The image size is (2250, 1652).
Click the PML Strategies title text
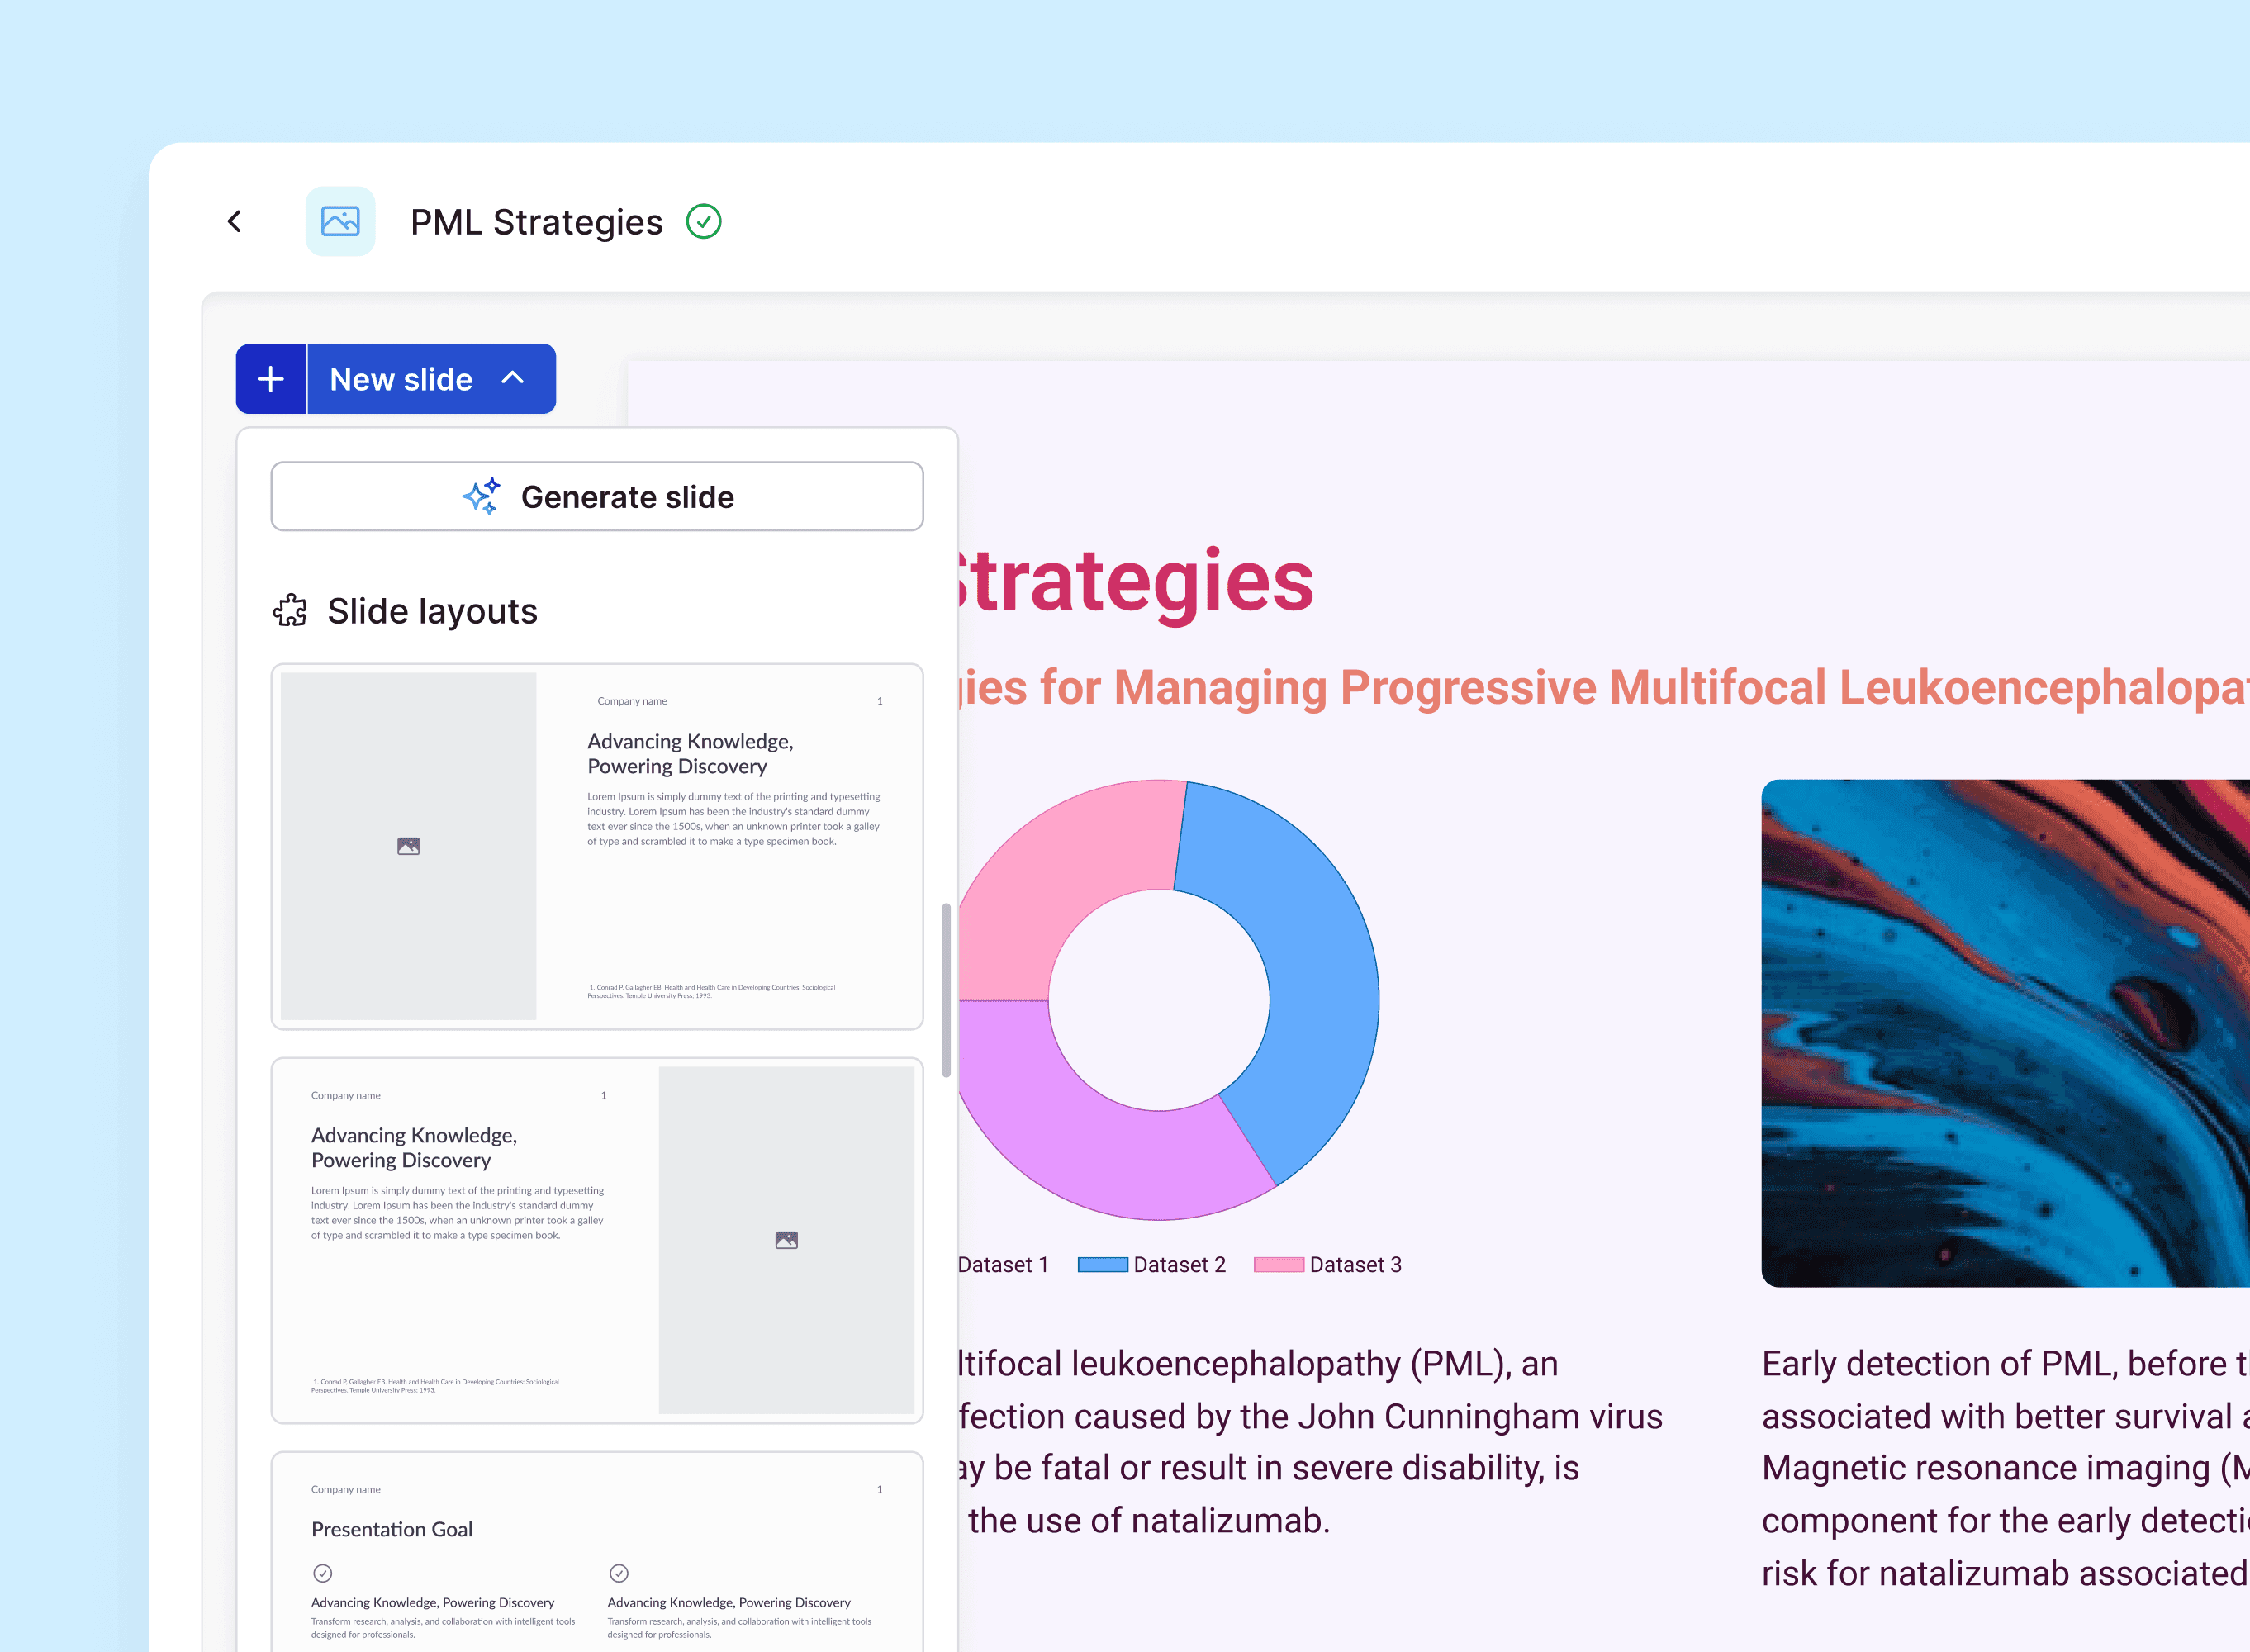536,222
